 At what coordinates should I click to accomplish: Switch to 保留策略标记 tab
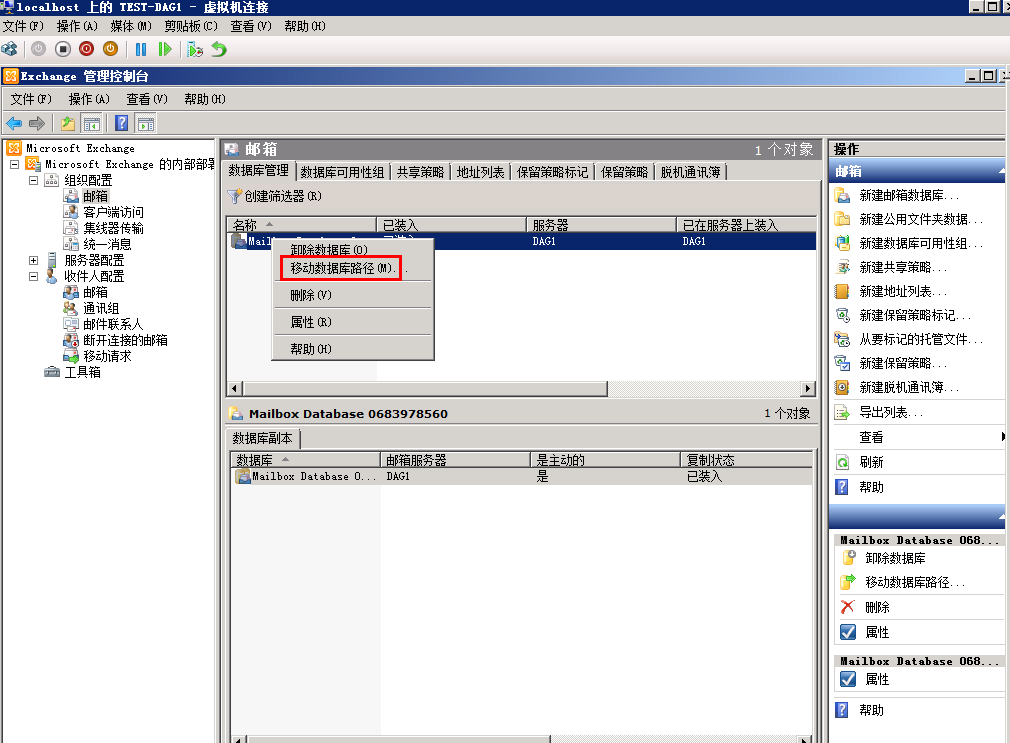coord(552,172)
